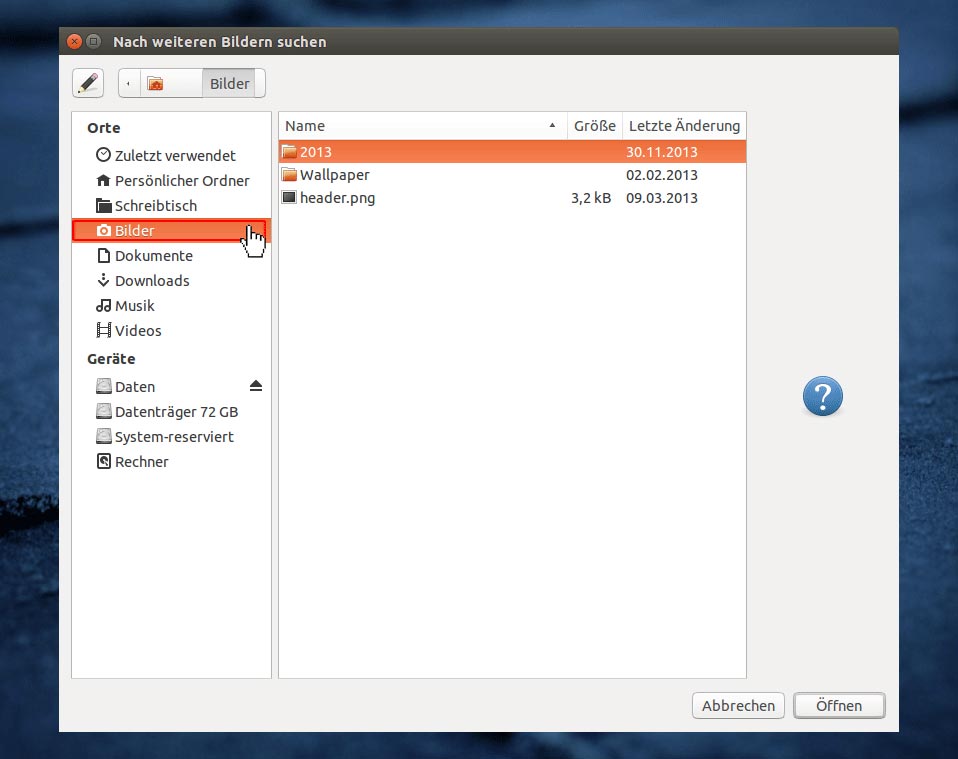Click the document icon beside Dokumente

(x=104, y=255)
